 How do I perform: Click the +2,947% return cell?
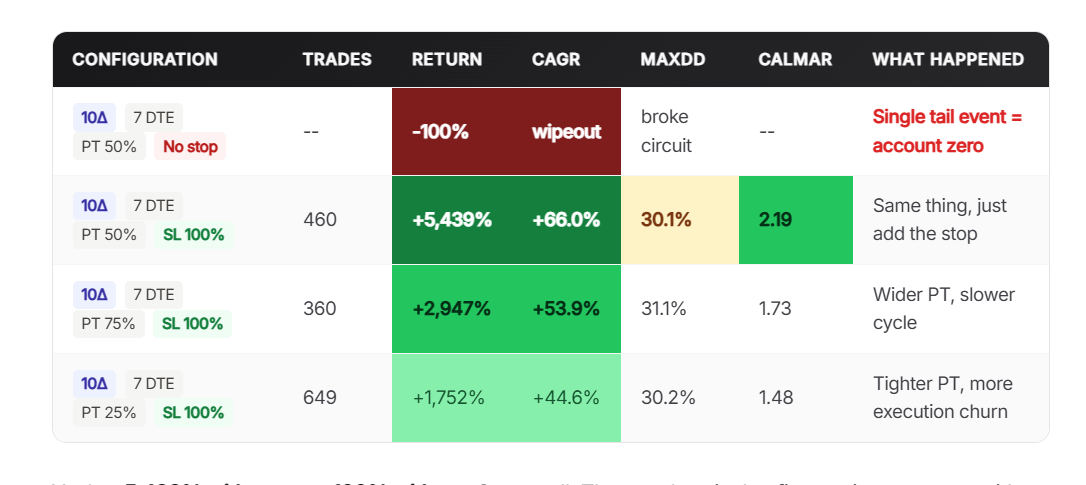pos(452,308)
